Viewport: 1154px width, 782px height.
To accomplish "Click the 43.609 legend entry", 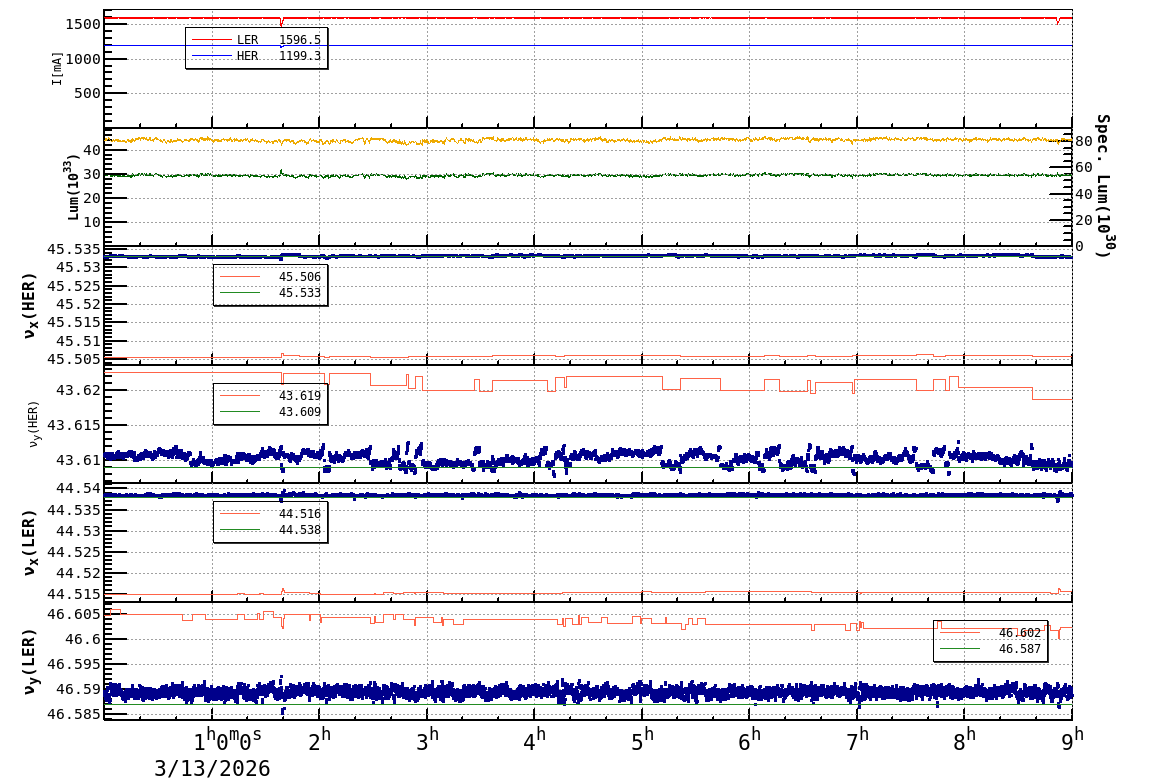I will [x=270, y=412].
